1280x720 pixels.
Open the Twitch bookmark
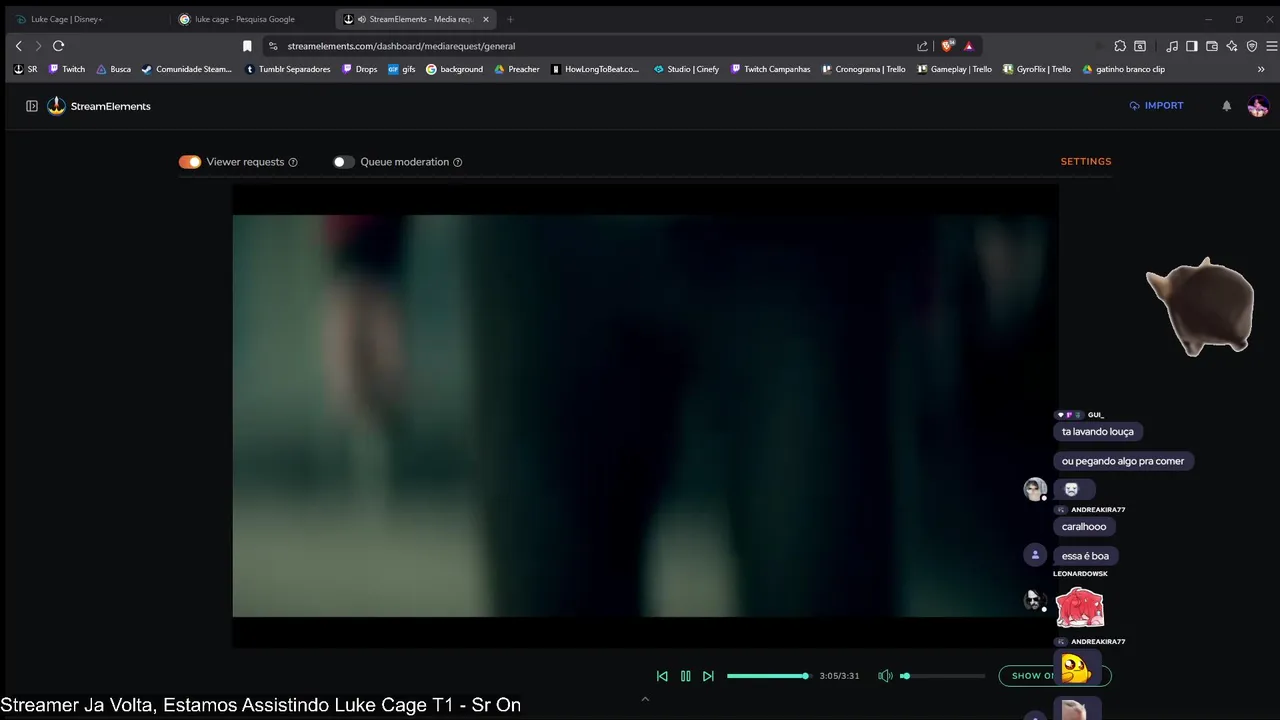[x=67, y=70]
